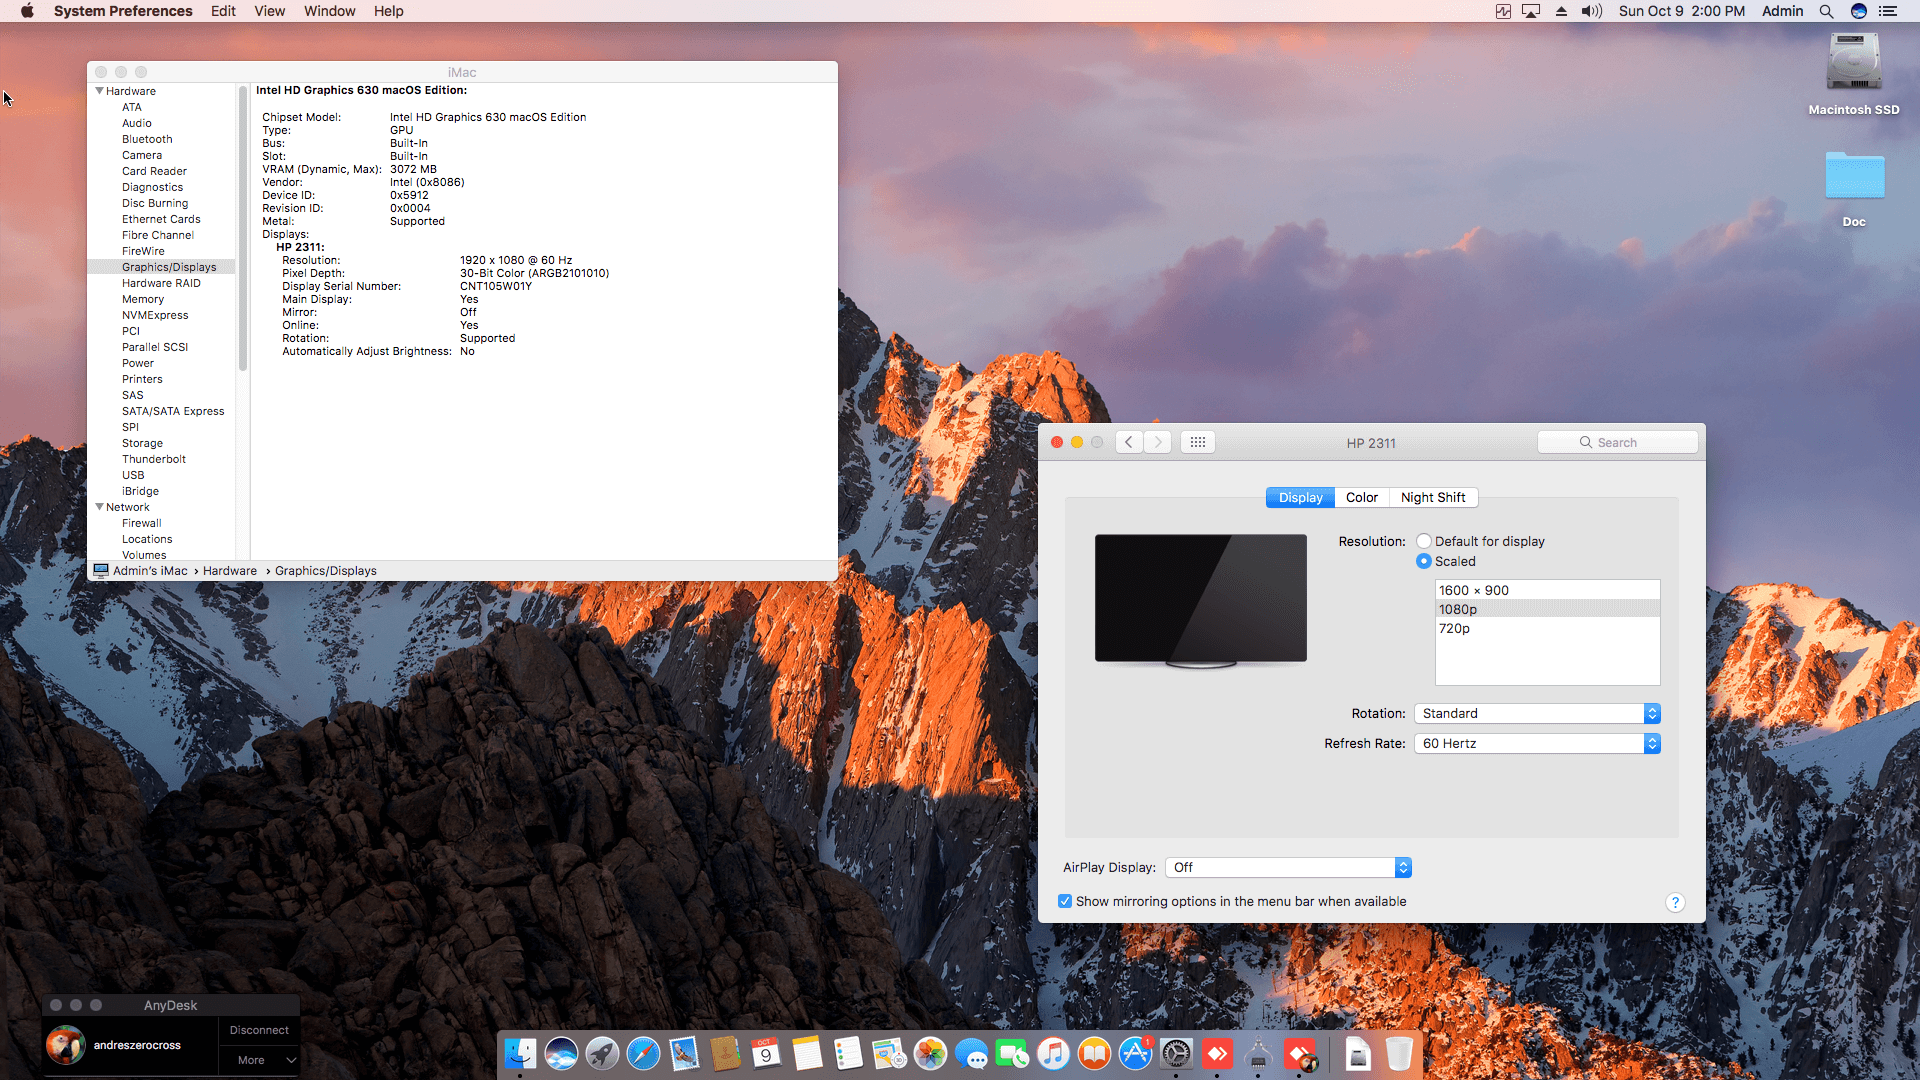The image size is (1920, 1080).
Task: Click System Preferences gear icon in dock
Action: click(x=1176, y=1053)
